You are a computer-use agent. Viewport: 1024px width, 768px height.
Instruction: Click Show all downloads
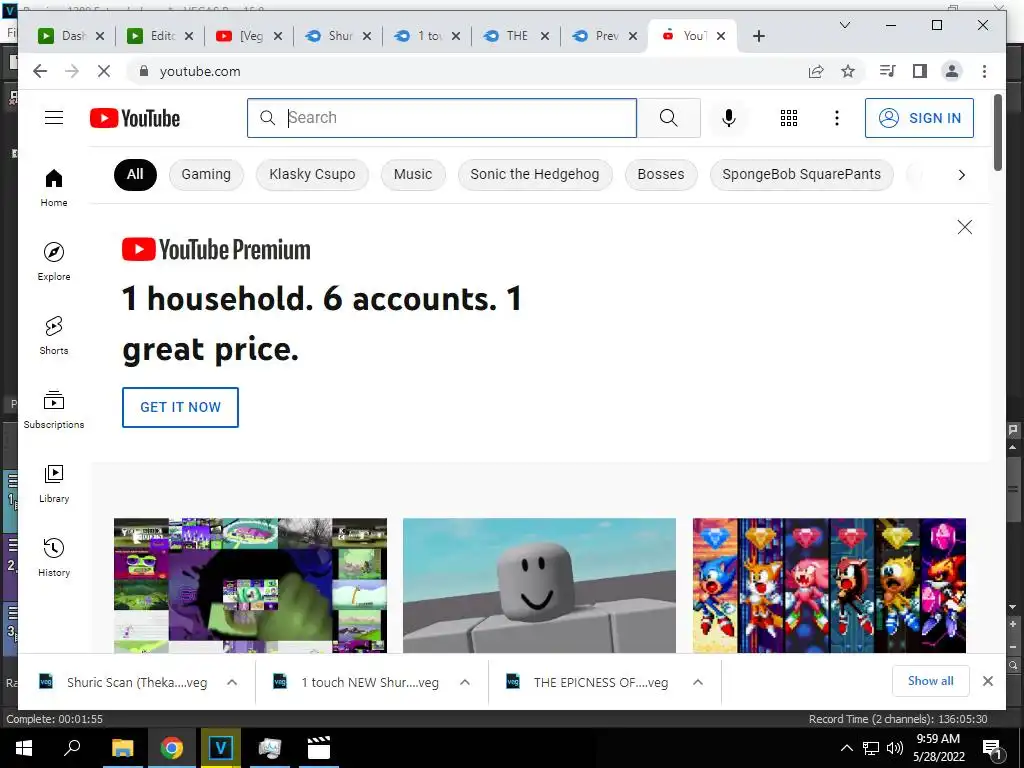(x=931, y=681)
